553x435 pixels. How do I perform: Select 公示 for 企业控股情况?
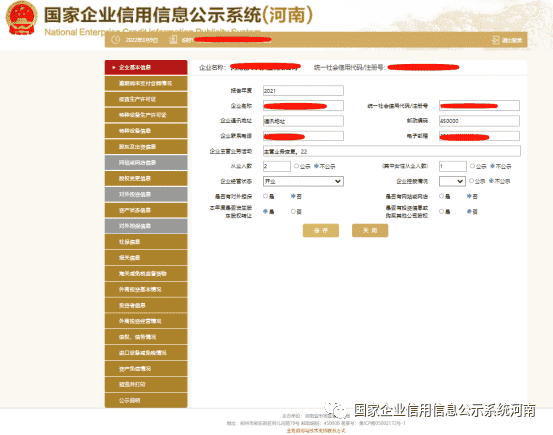click(x=471, y=181)
